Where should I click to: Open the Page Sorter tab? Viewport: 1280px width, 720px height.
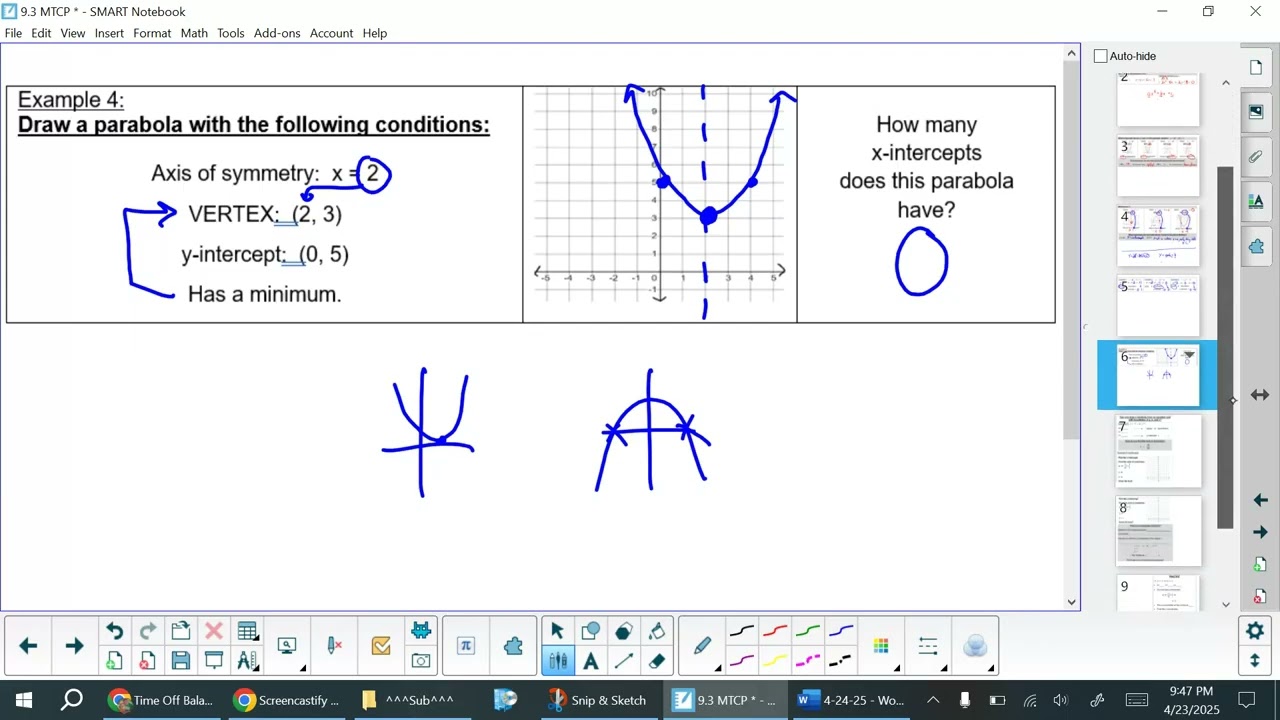click(x=1256, y=67)
